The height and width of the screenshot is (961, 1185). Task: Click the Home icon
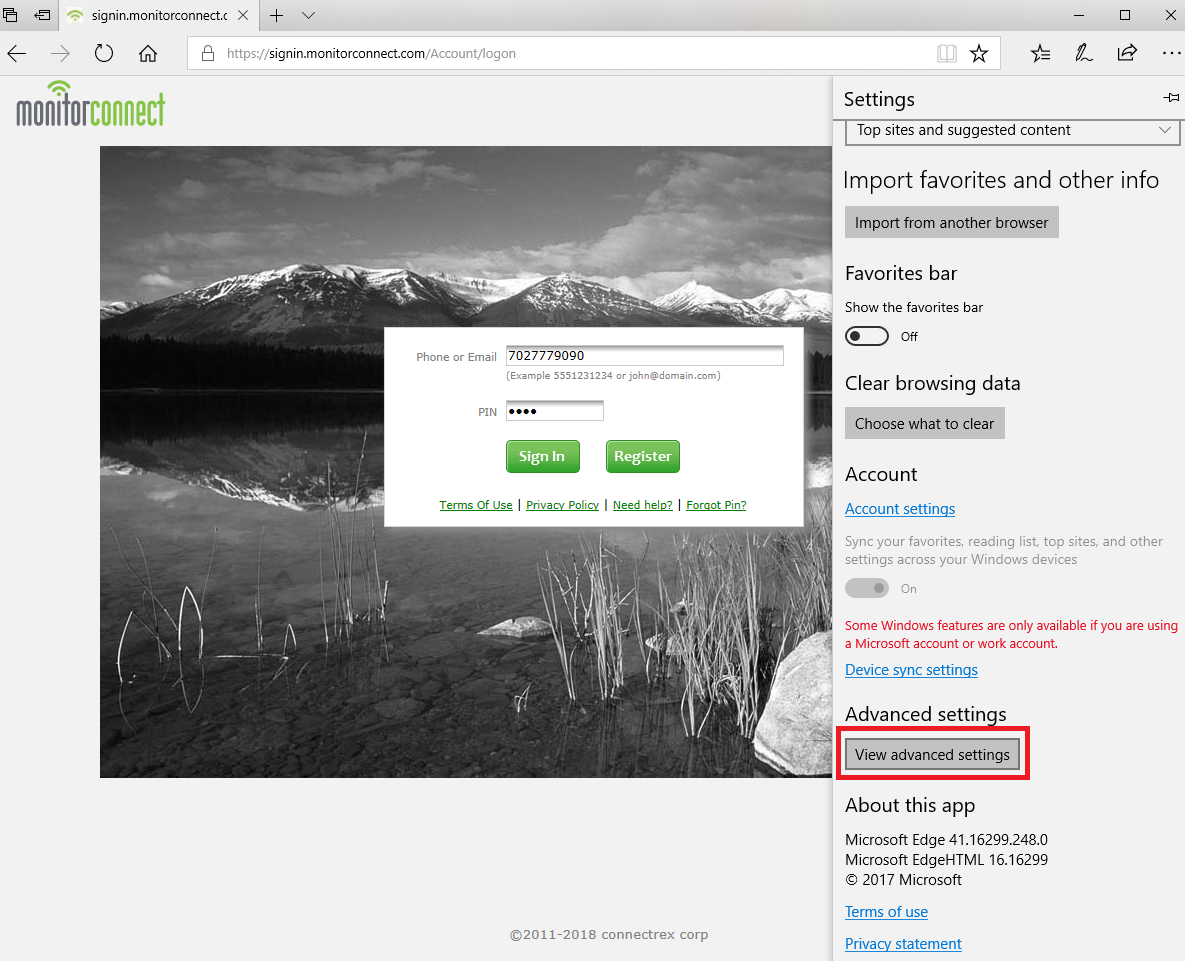147,54
